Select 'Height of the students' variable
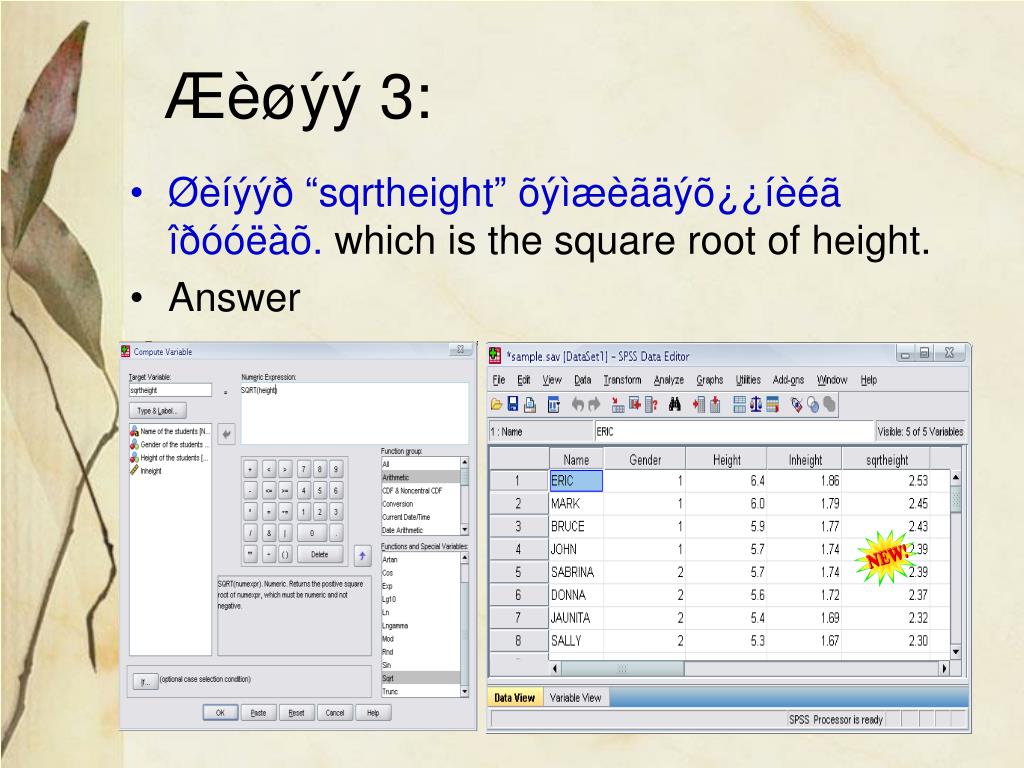The width and height of the screenshot is (1024, 768). click(170, 458)
